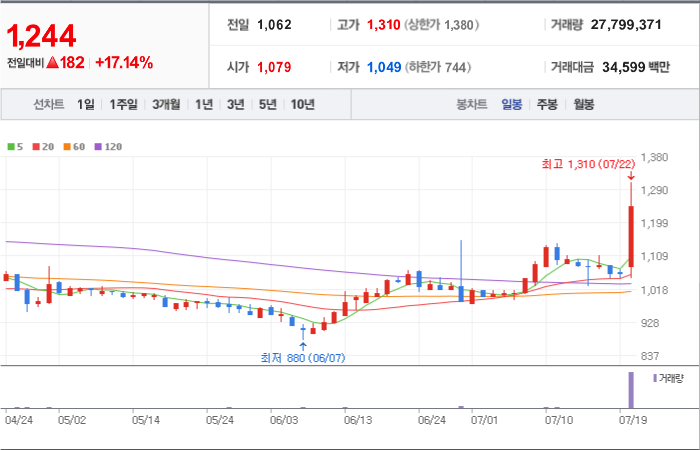Select the 1일 line chart period
The width and height of the screenshot is (700, 450).
(x=86, y=104)
